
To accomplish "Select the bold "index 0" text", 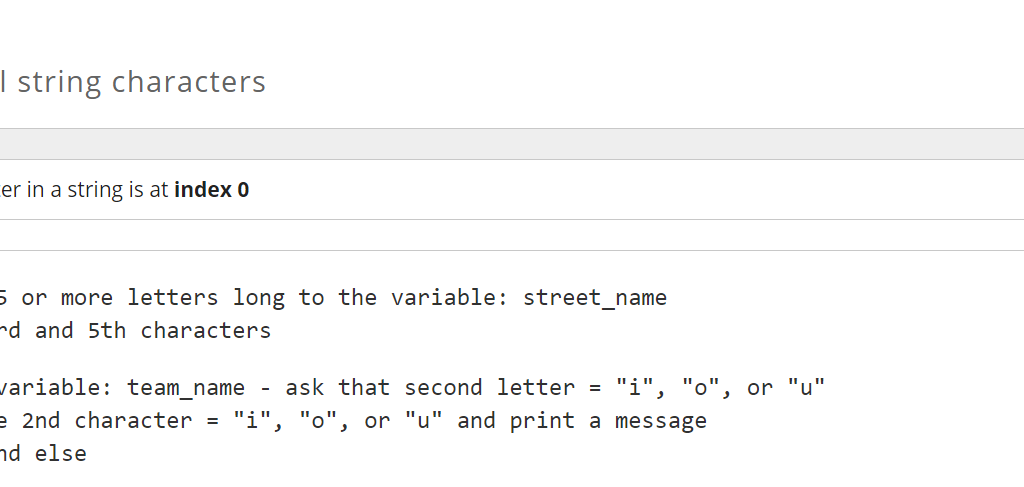I will point(211,190).
